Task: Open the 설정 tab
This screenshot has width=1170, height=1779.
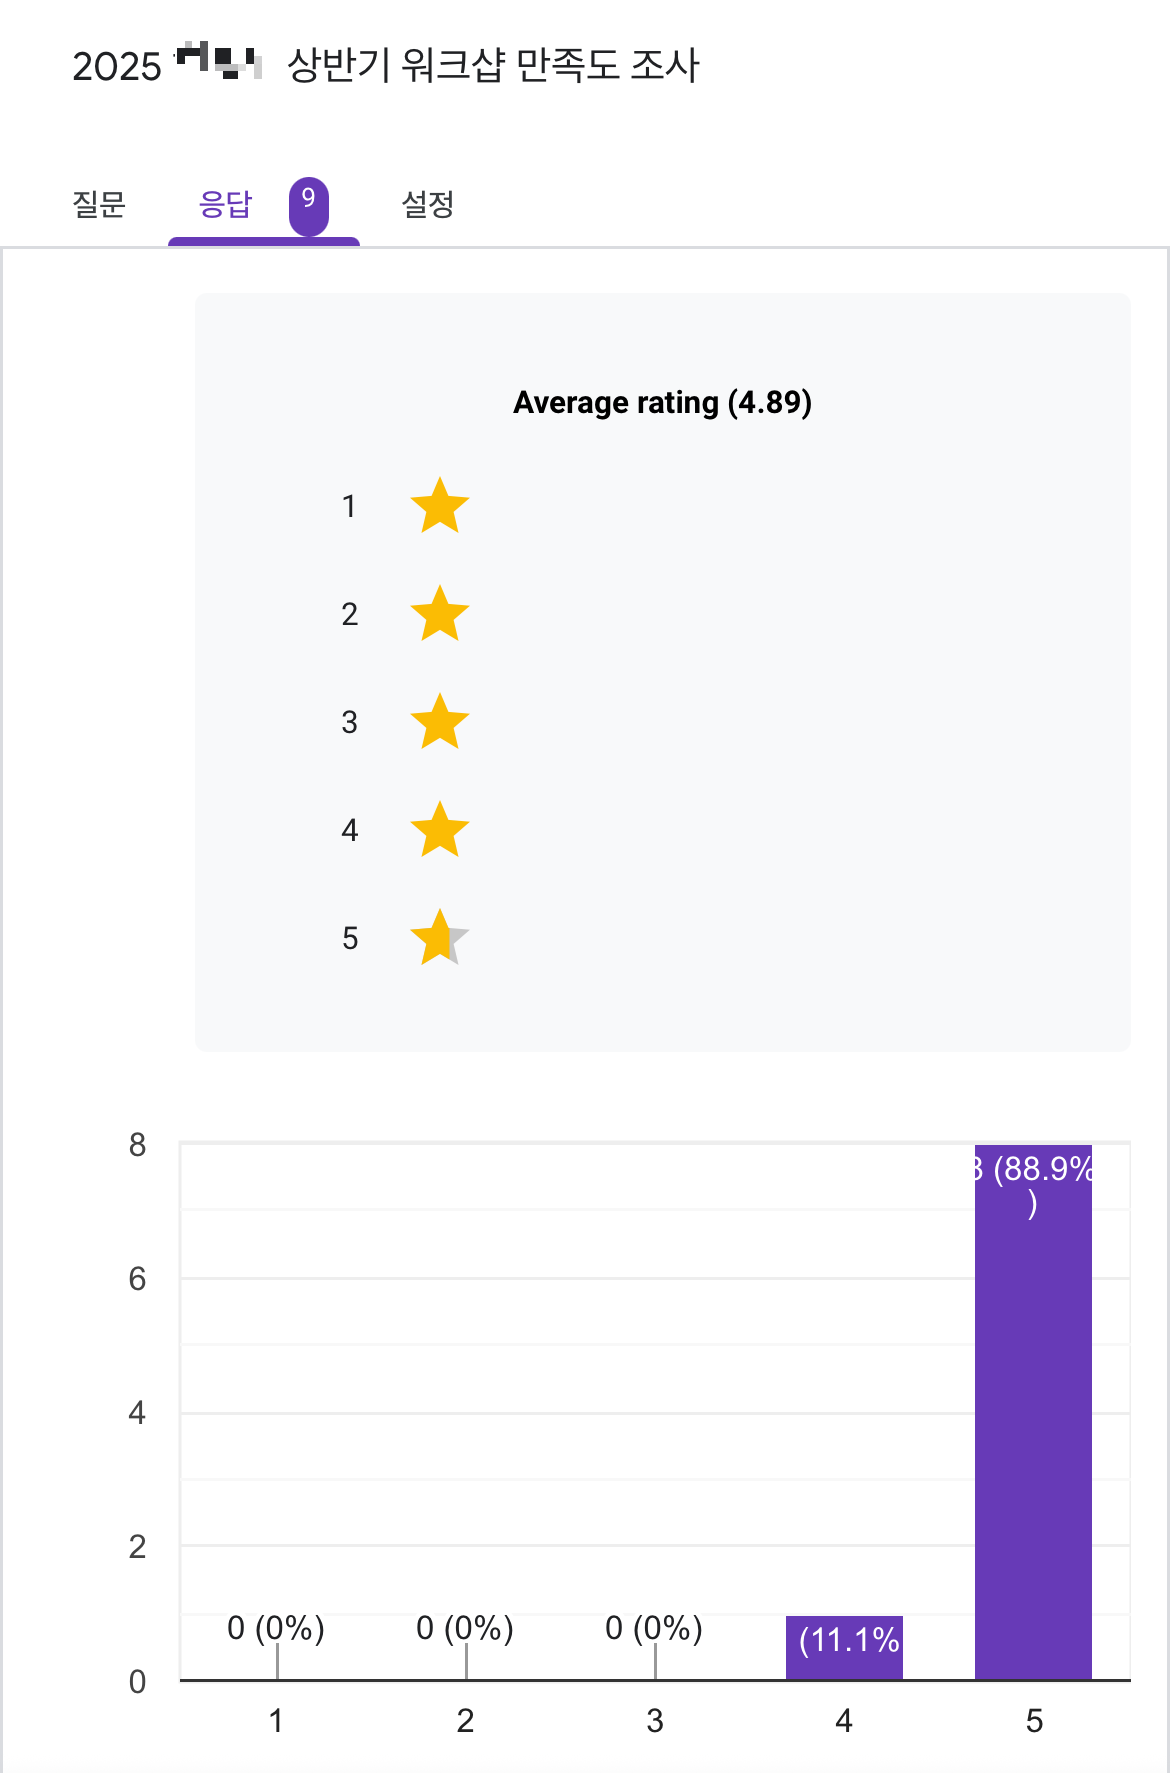Action: pos(428,204)
